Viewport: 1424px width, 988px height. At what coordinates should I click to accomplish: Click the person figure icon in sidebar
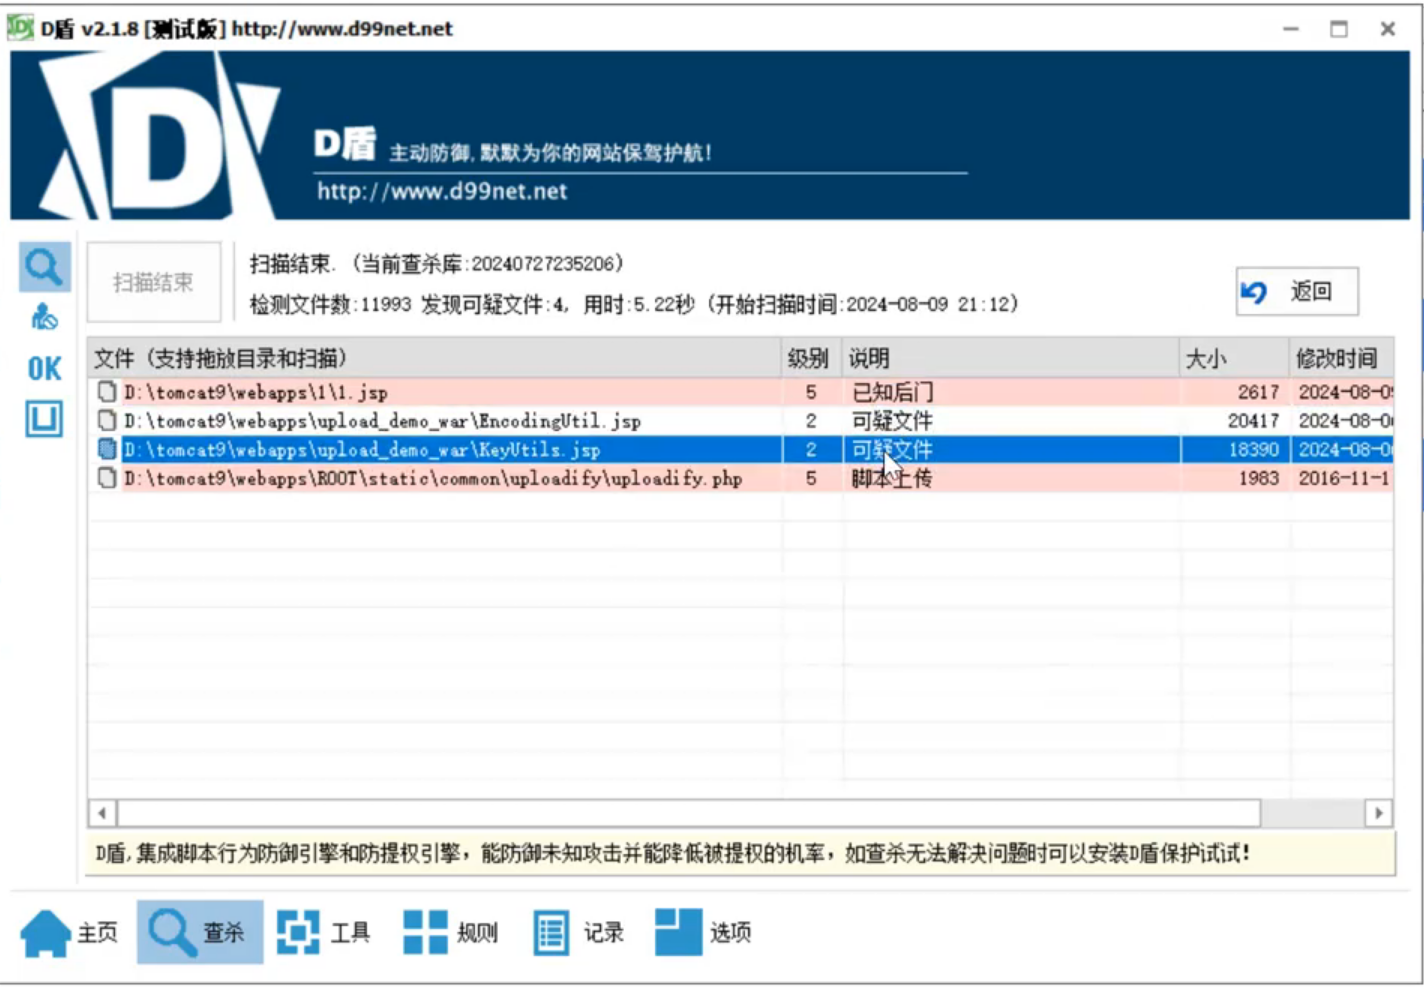44,318
